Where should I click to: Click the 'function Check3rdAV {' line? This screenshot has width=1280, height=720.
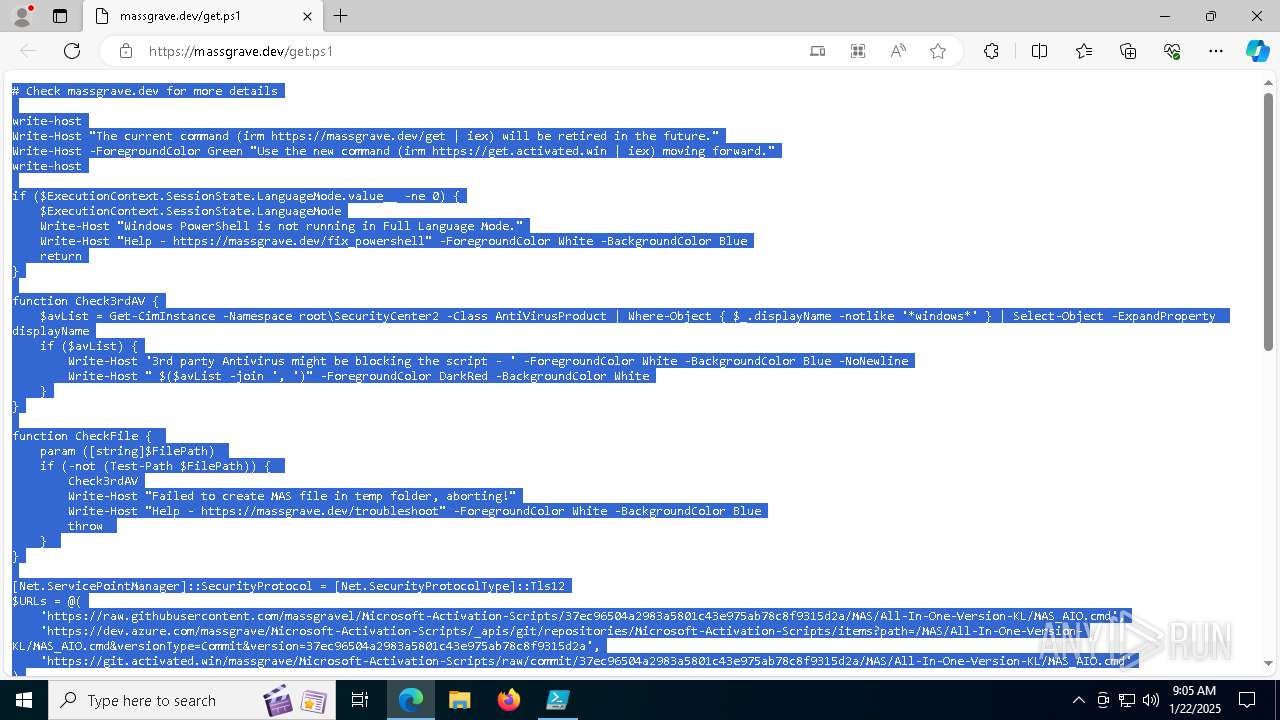click(85, 301)
